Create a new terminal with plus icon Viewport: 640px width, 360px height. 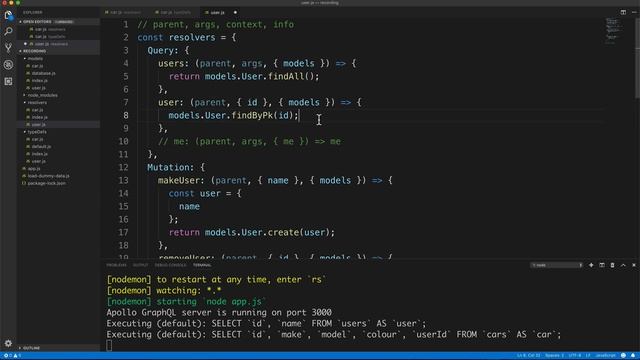(591, 265)
